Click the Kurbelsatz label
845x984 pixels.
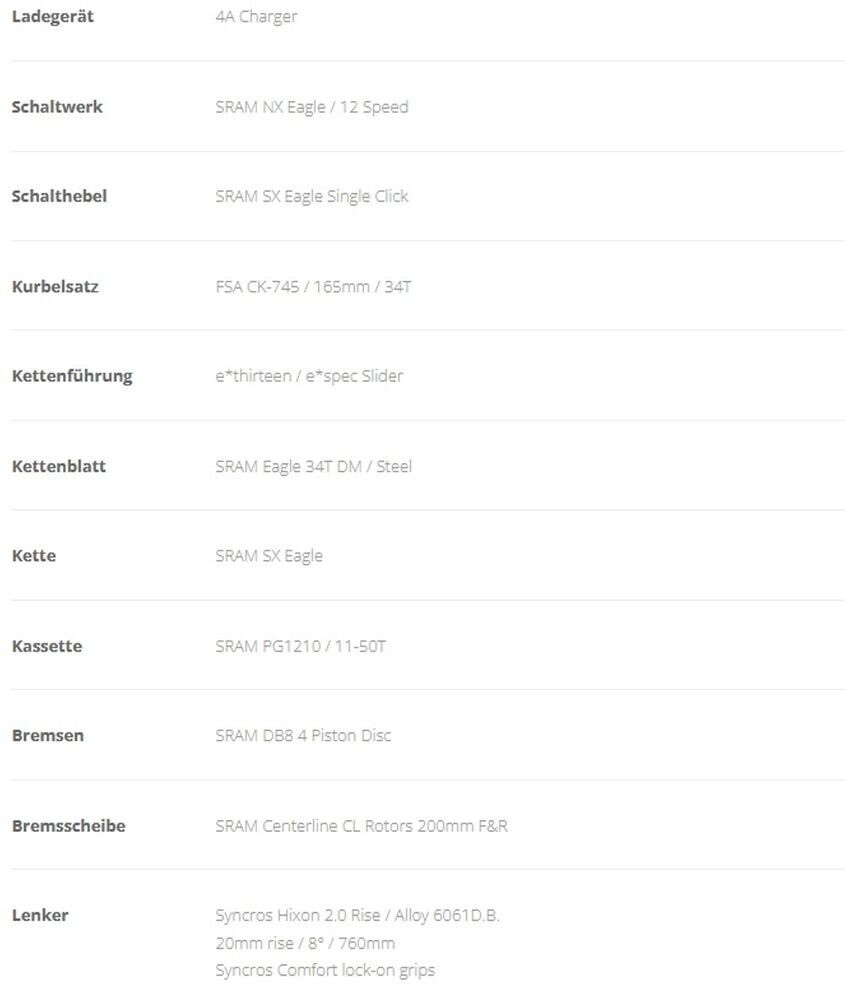point(55,287)
